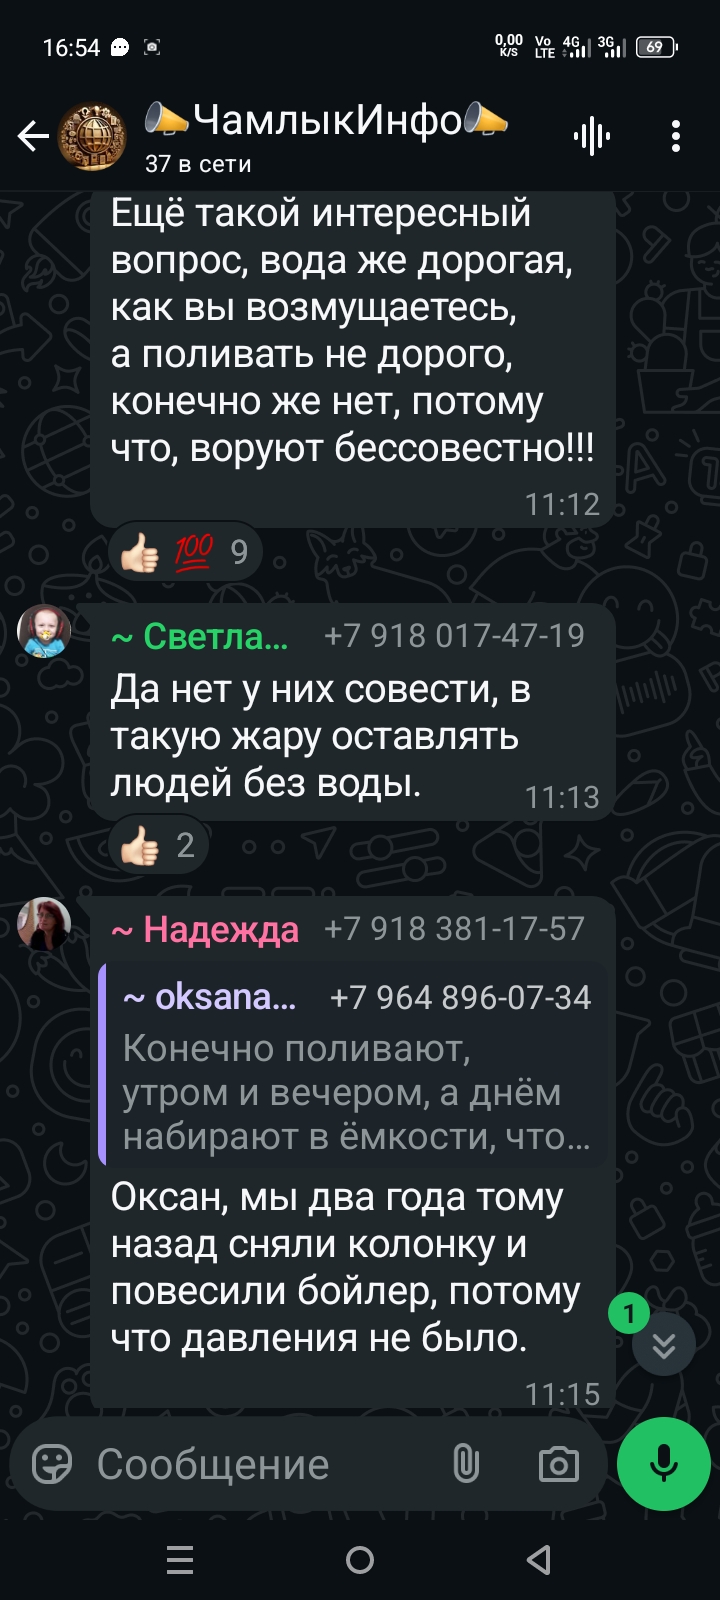Tap the pink Надежда sender name
This screenshot has height=1600, width=720.
click(x=205, y=929)
